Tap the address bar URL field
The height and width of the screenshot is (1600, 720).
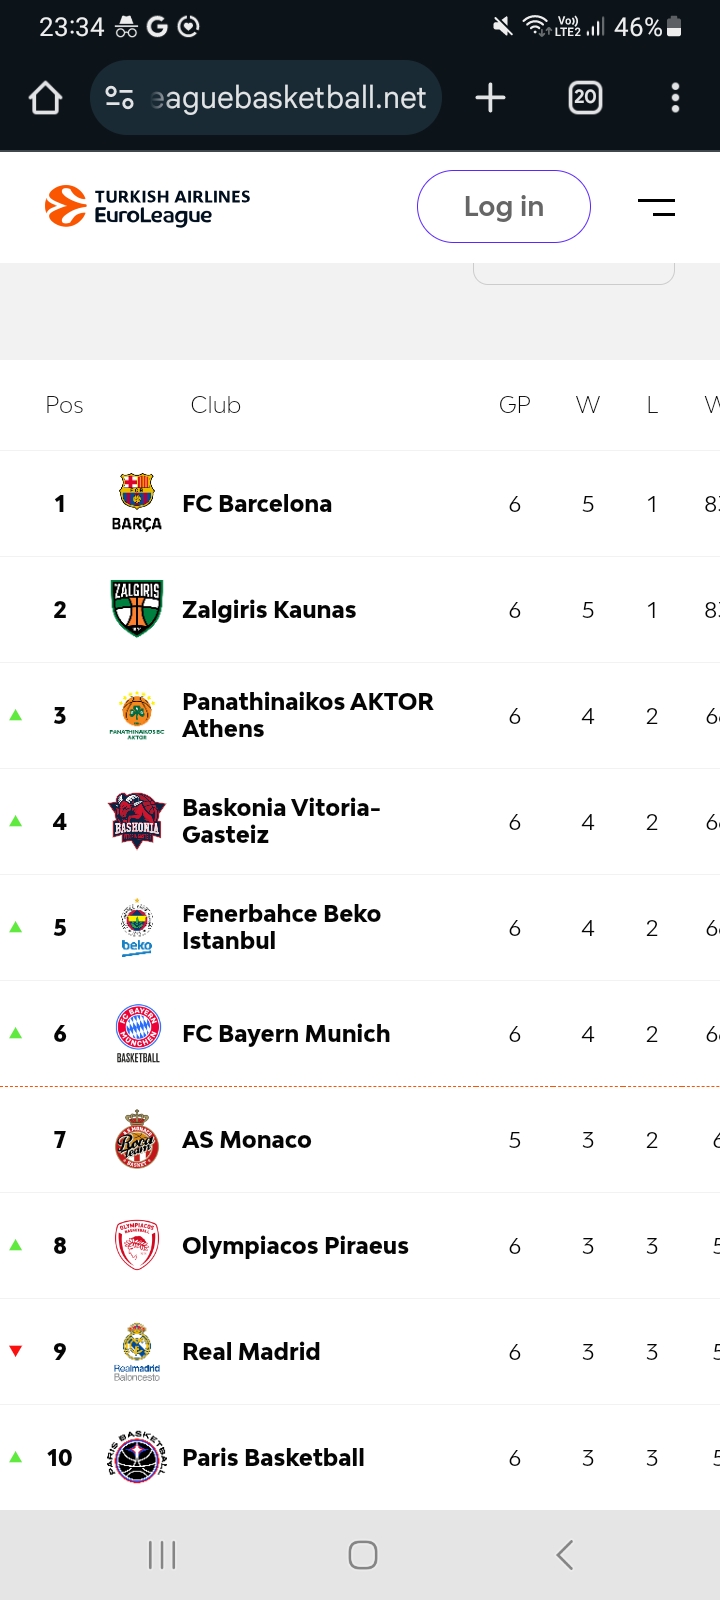pyautogui.click(x=288, y=98)
